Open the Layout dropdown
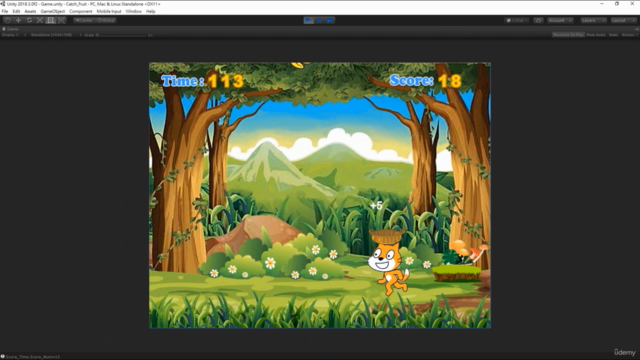This screenshot has height=360, width=640. (x=623, y=20)
